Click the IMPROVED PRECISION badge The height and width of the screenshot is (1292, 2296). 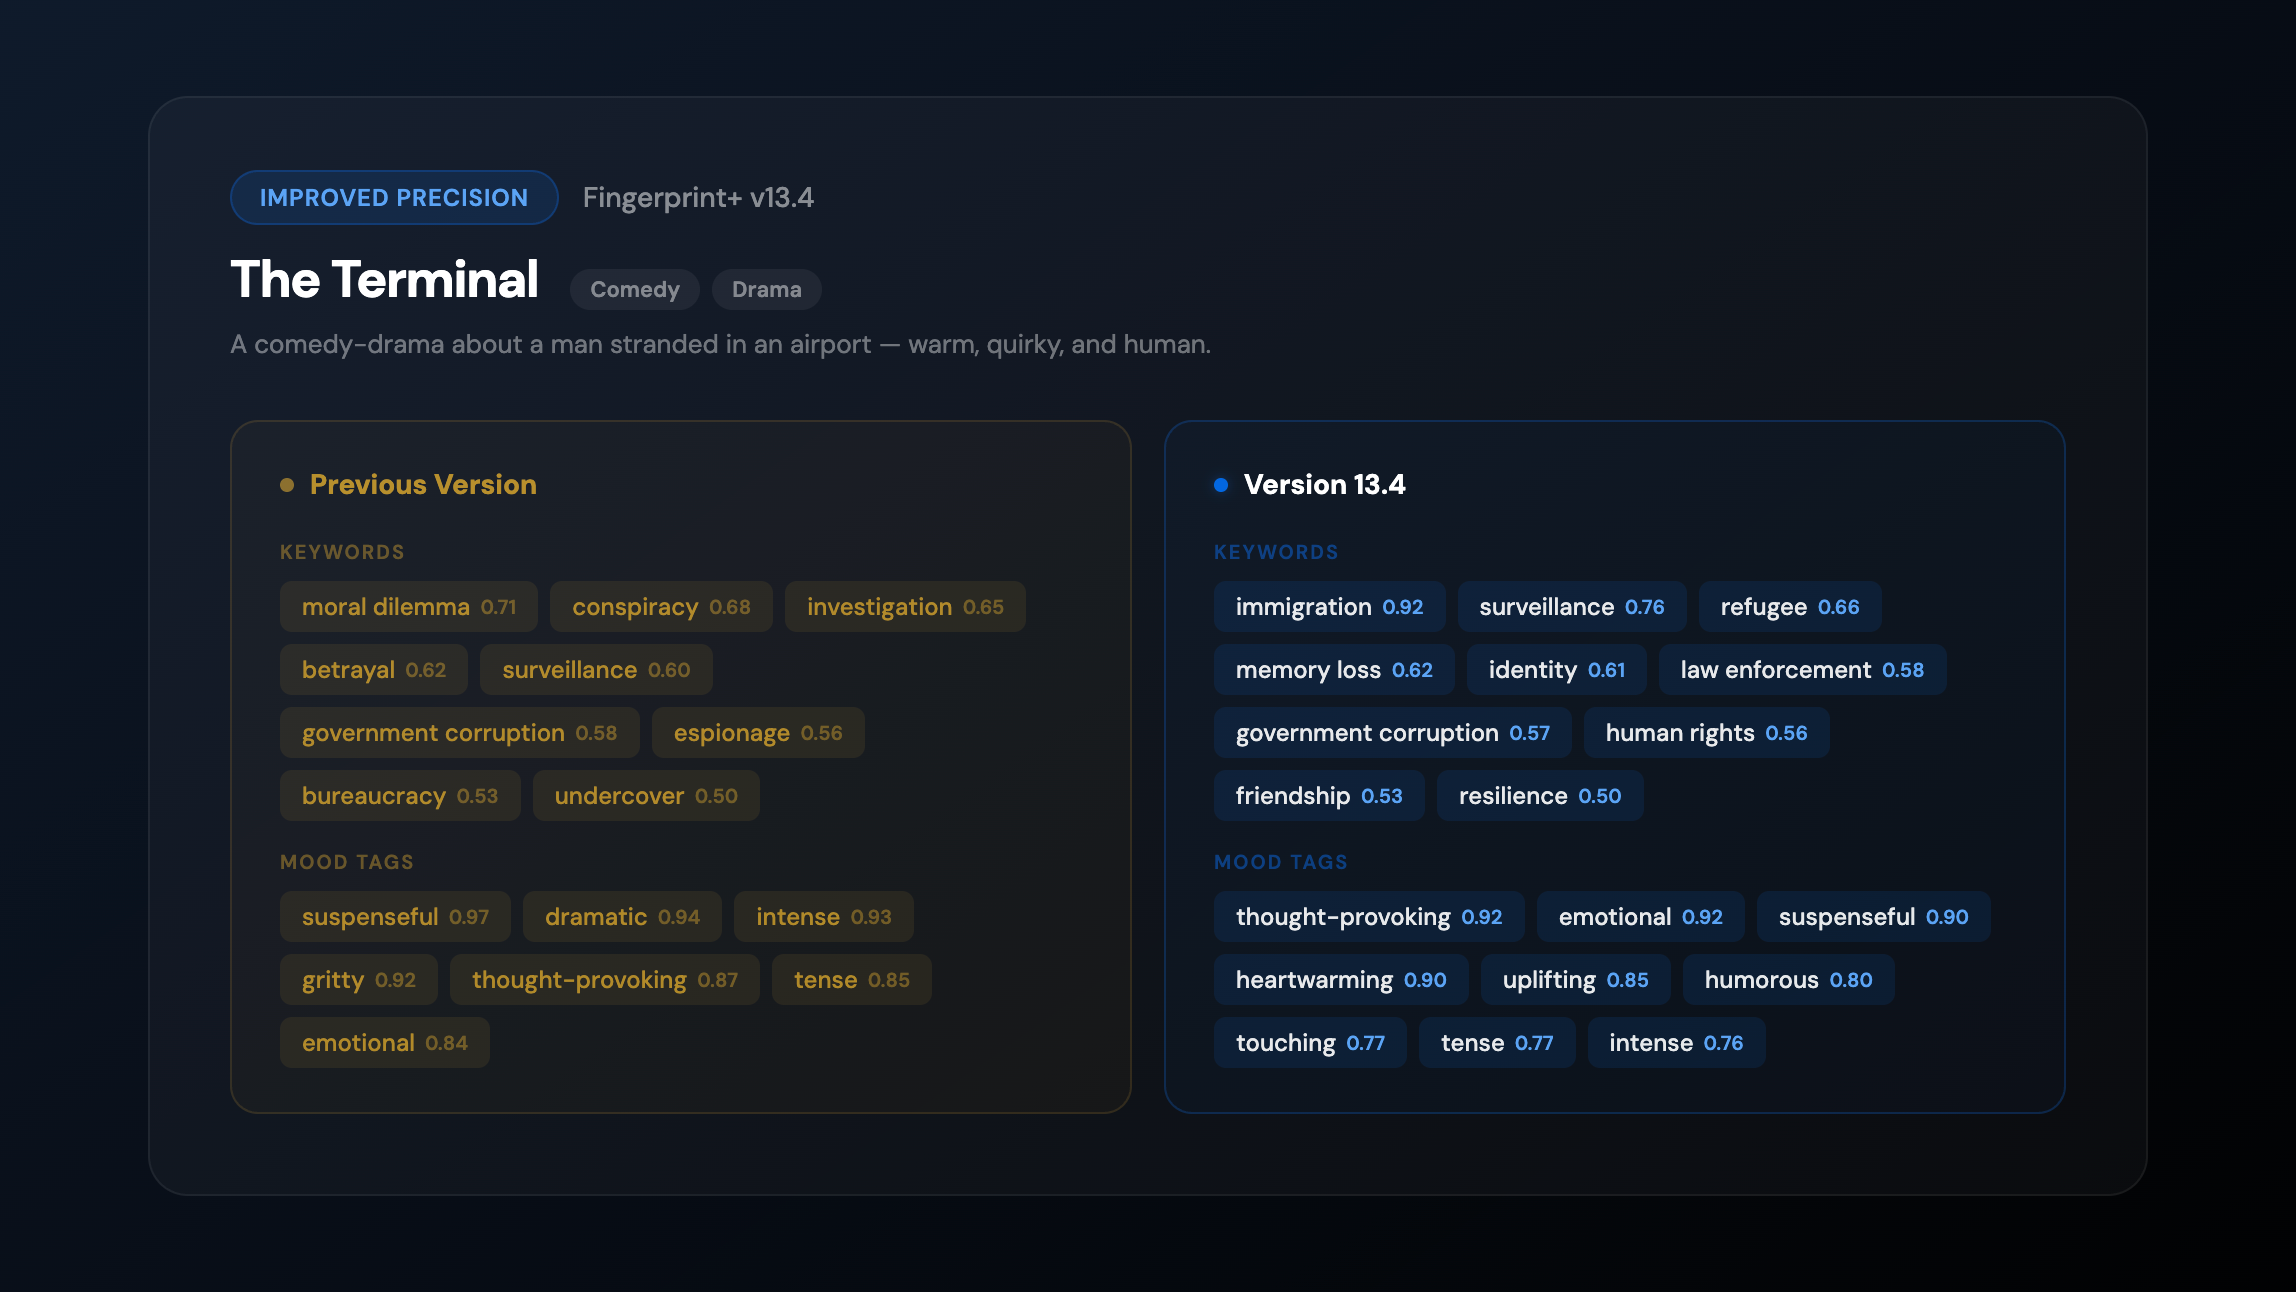click(393, 198)
